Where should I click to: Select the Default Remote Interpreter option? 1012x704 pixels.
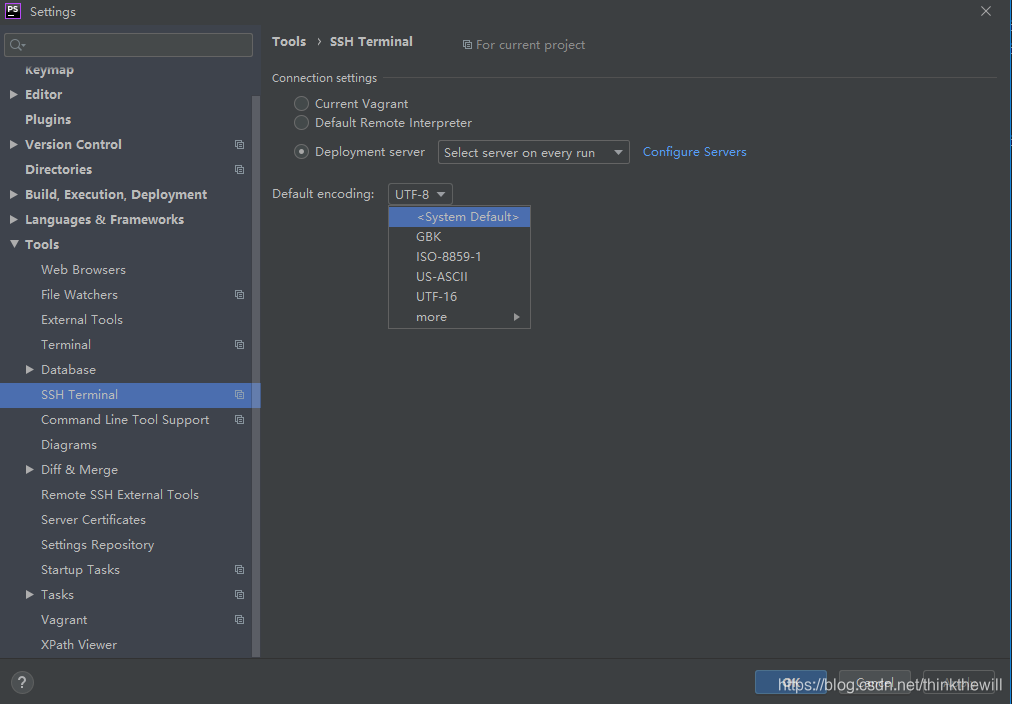tap(301, 123)
